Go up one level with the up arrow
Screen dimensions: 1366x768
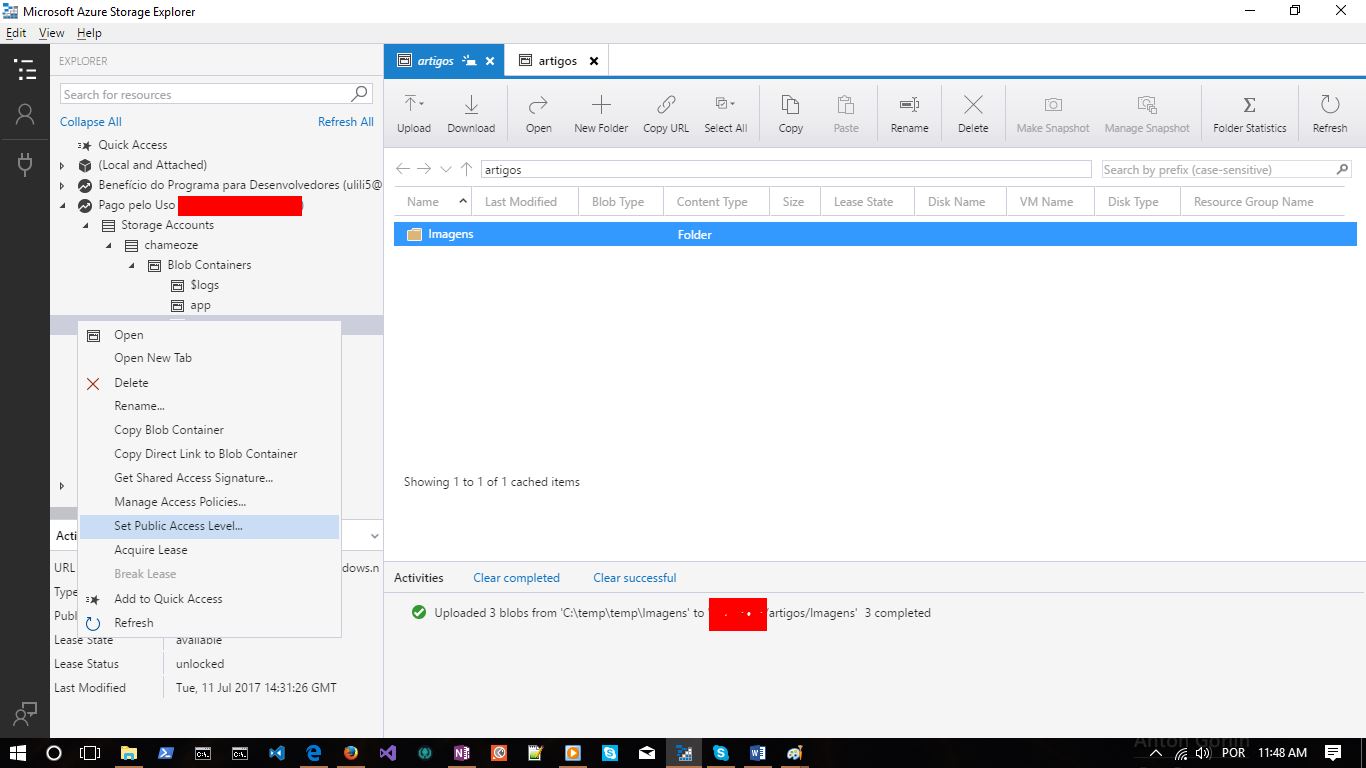pos(466,169)
